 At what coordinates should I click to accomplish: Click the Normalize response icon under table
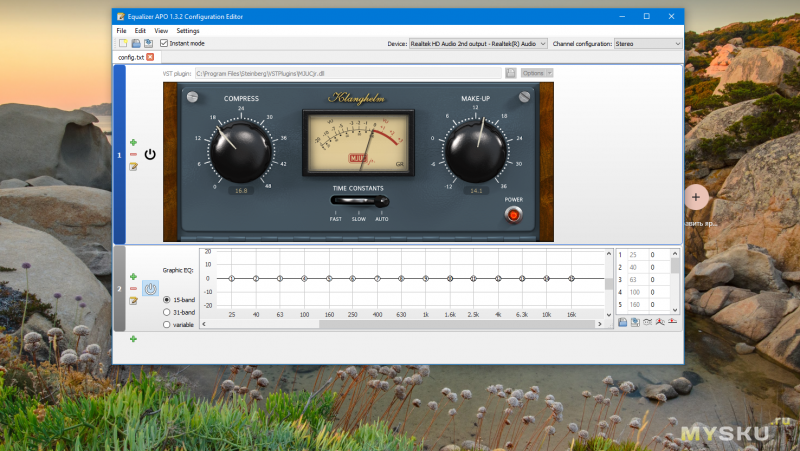tap(660, 322)
